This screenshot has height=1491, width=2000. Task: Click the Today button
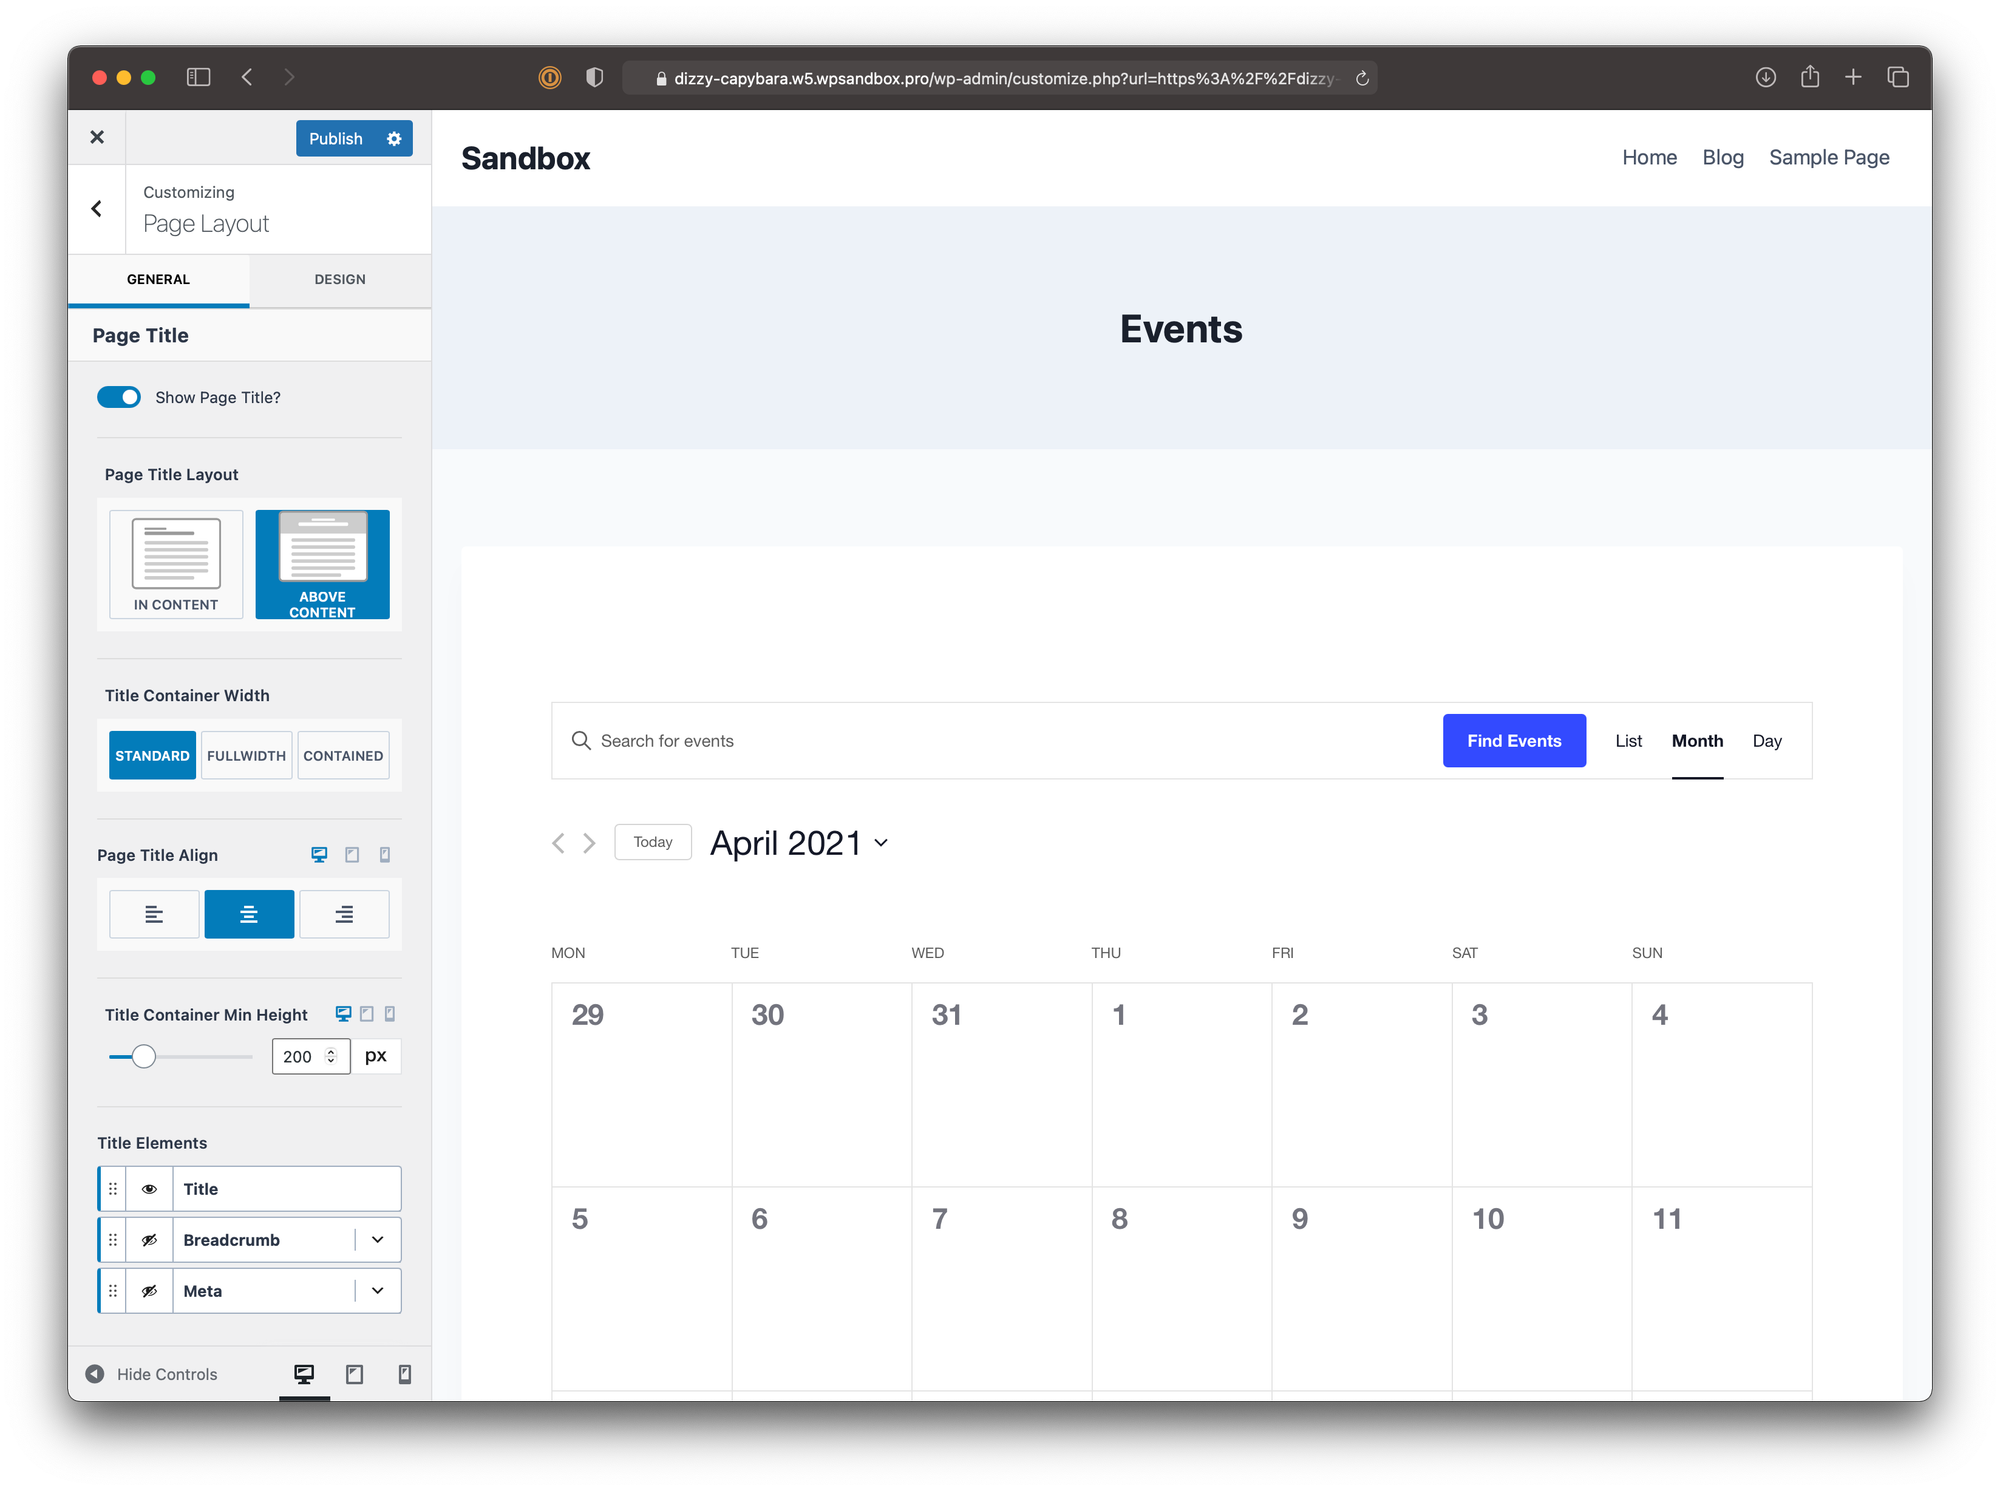point(653,842)
